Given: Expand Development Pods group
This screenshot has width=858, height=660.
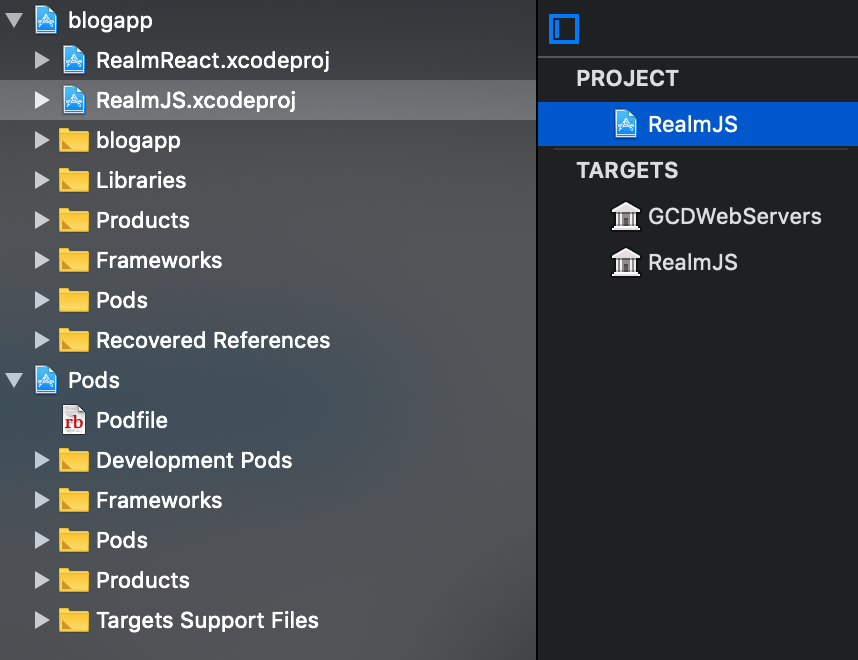Looking at the screenshot, I should point(41,460).
